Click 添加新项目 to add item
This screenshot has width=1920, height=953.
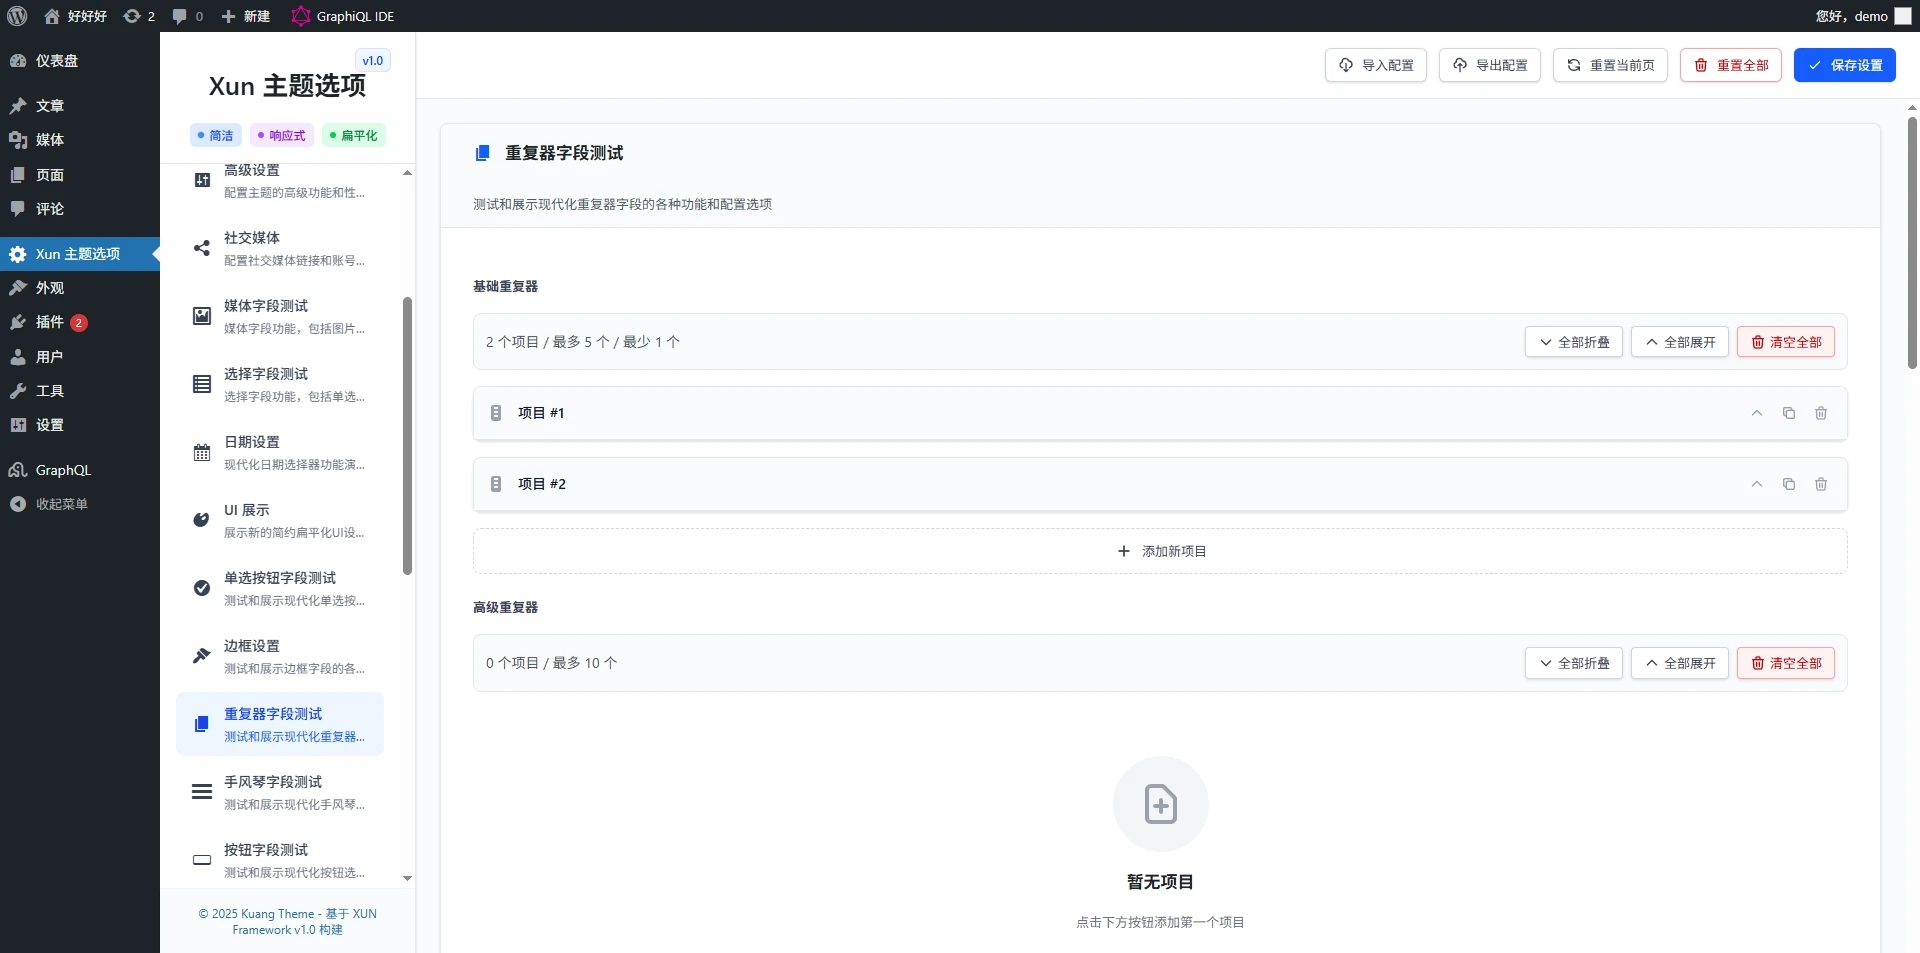[1160, 551]
